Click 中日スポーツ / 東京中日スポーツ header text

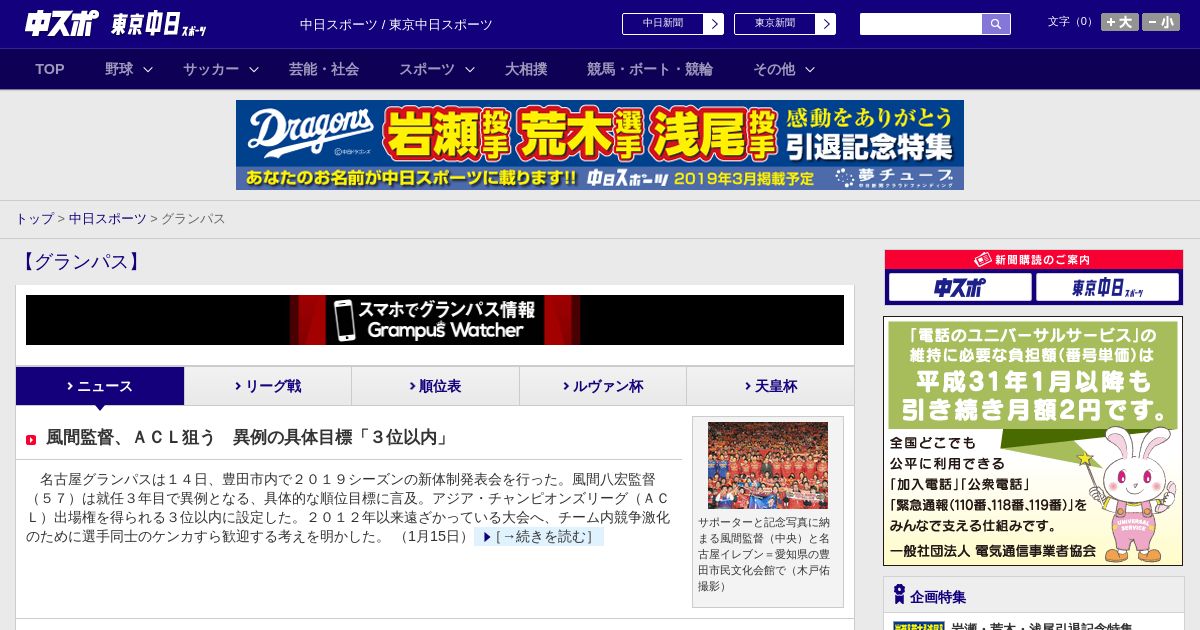396,24
